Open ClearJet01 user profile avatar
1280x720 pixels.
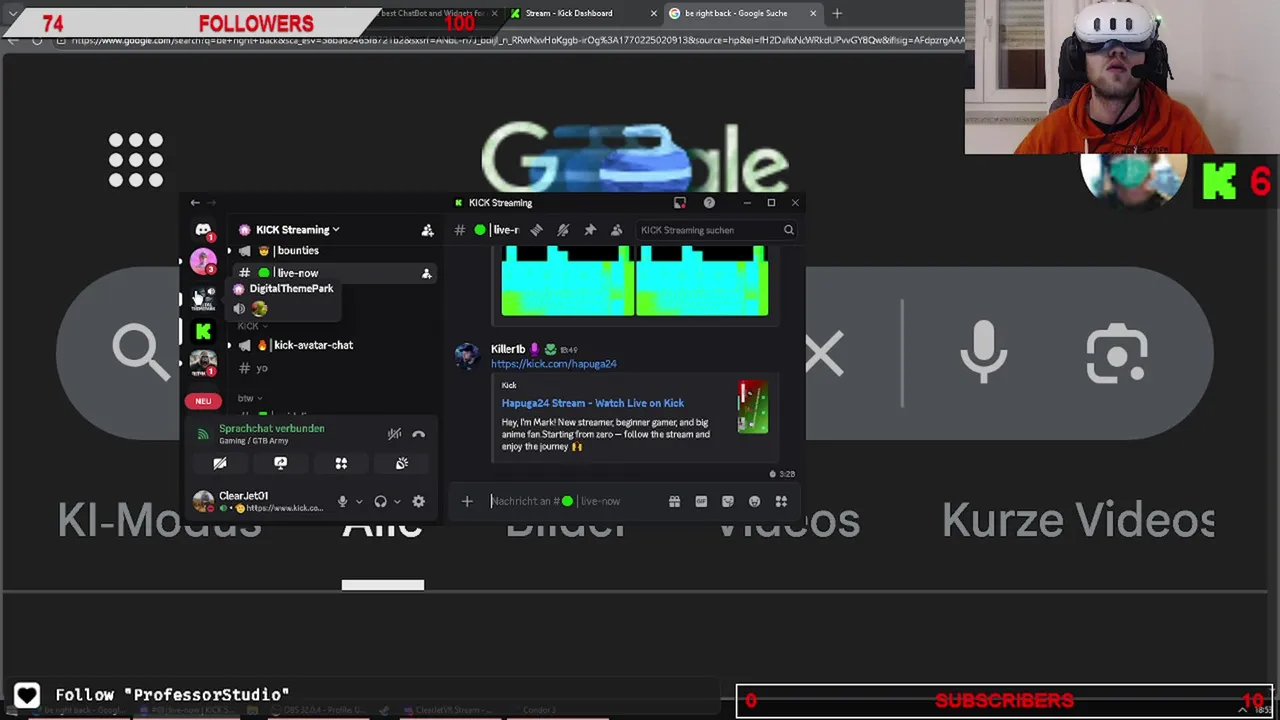203,501
